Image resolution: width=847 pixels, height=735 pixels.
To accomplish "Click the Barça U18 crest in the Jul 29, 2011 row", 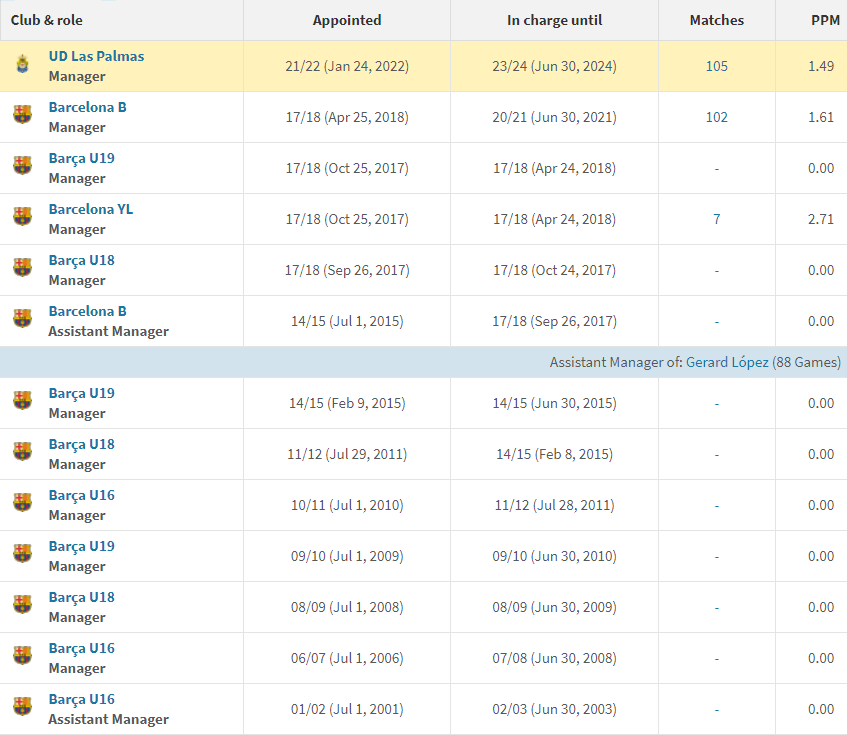I will [x=22, y=454].
